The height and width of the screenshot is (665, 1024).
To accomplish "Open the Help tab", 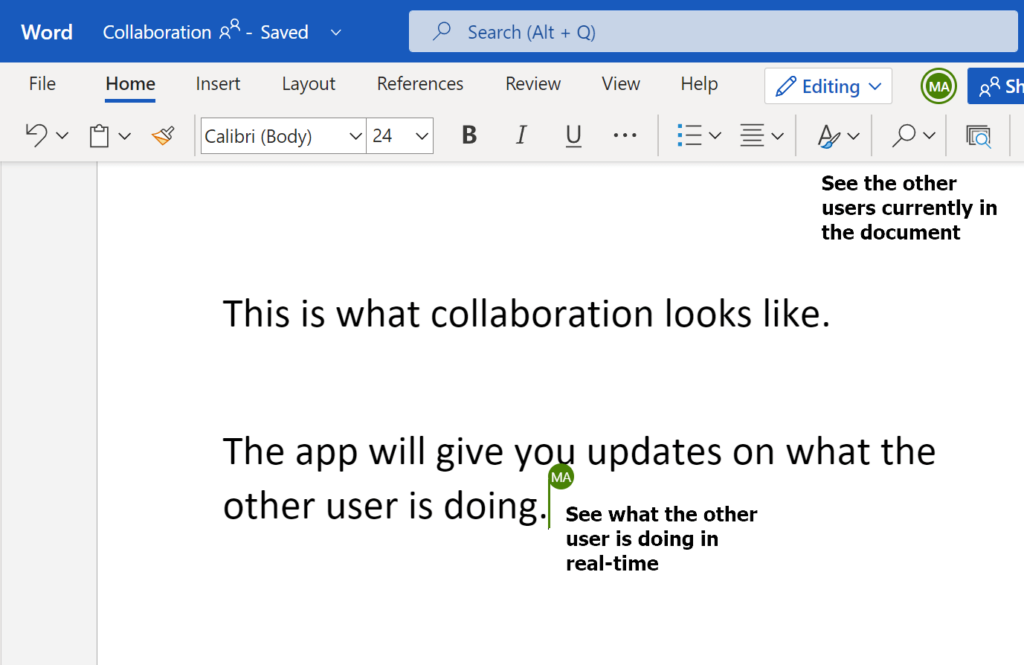I will pos(699,84).
